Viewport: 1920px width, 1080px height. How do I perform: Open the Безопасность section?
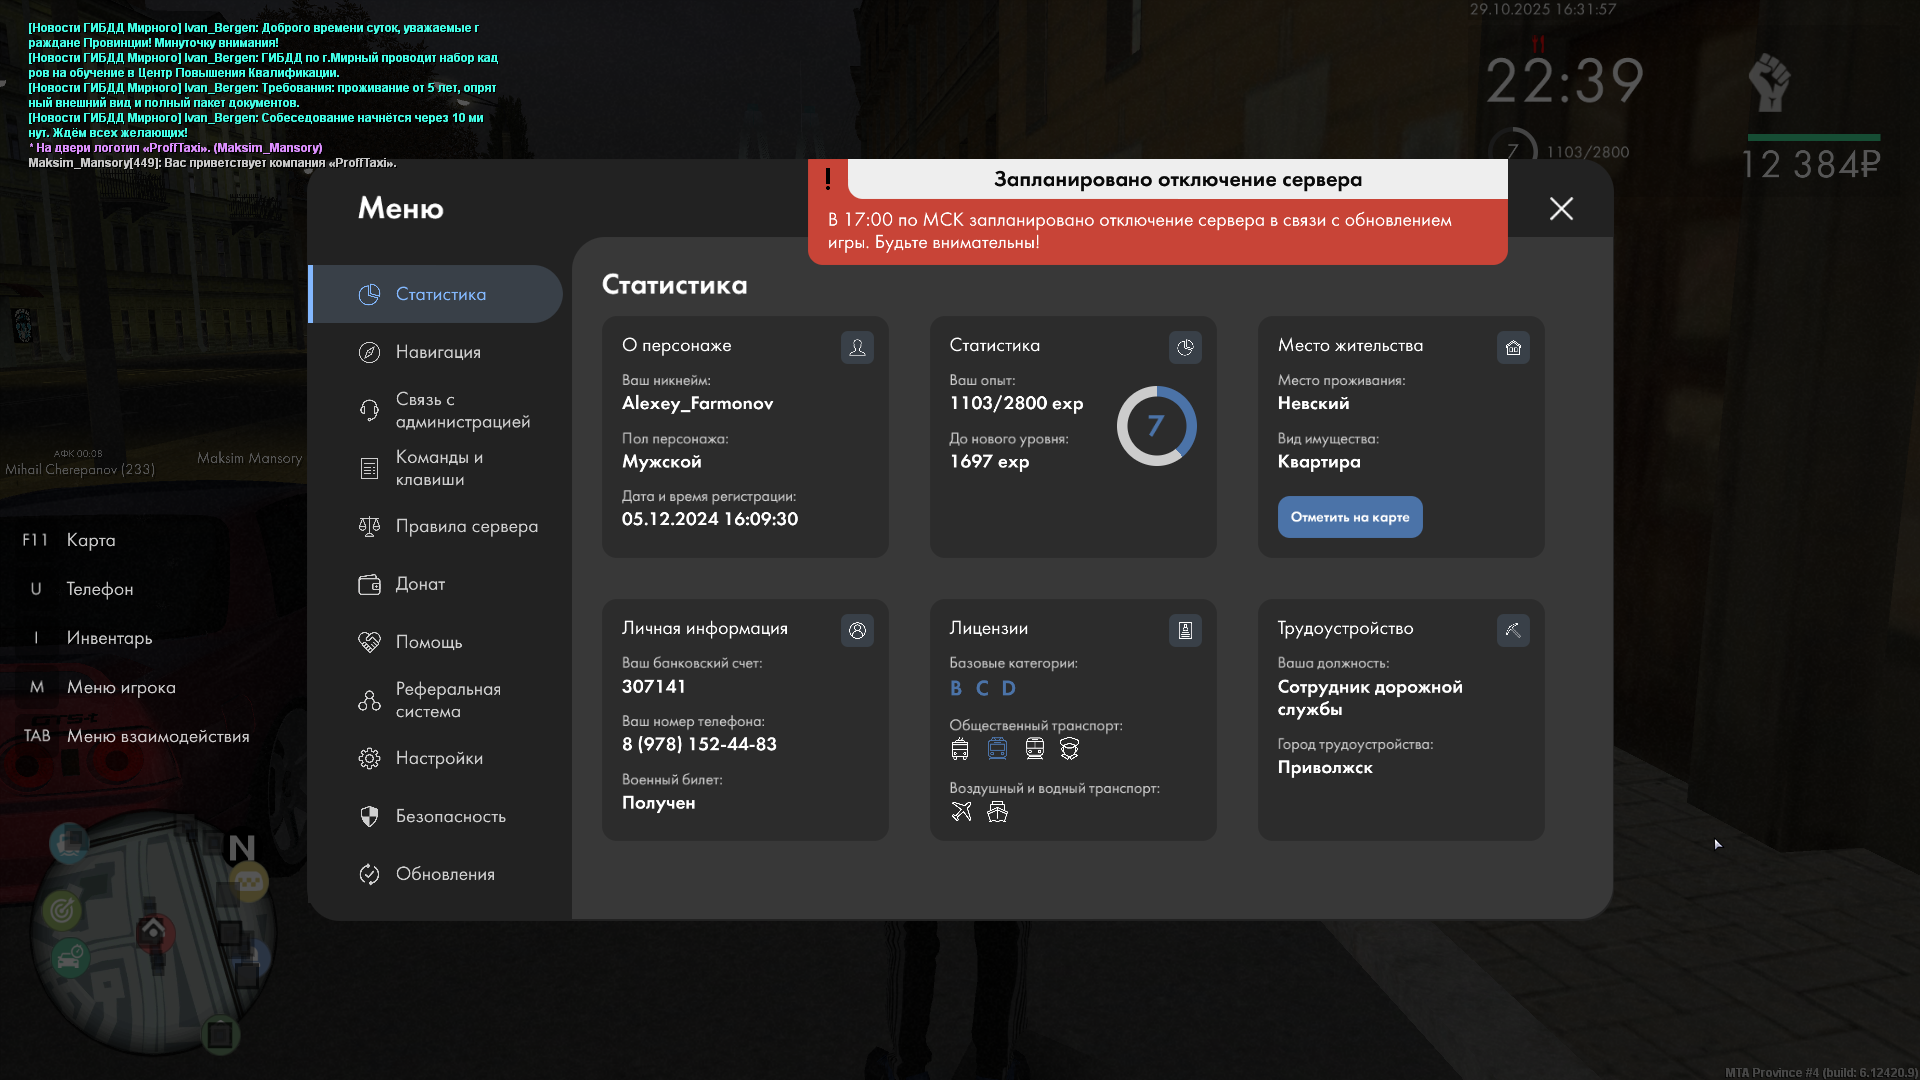(449, 816)
